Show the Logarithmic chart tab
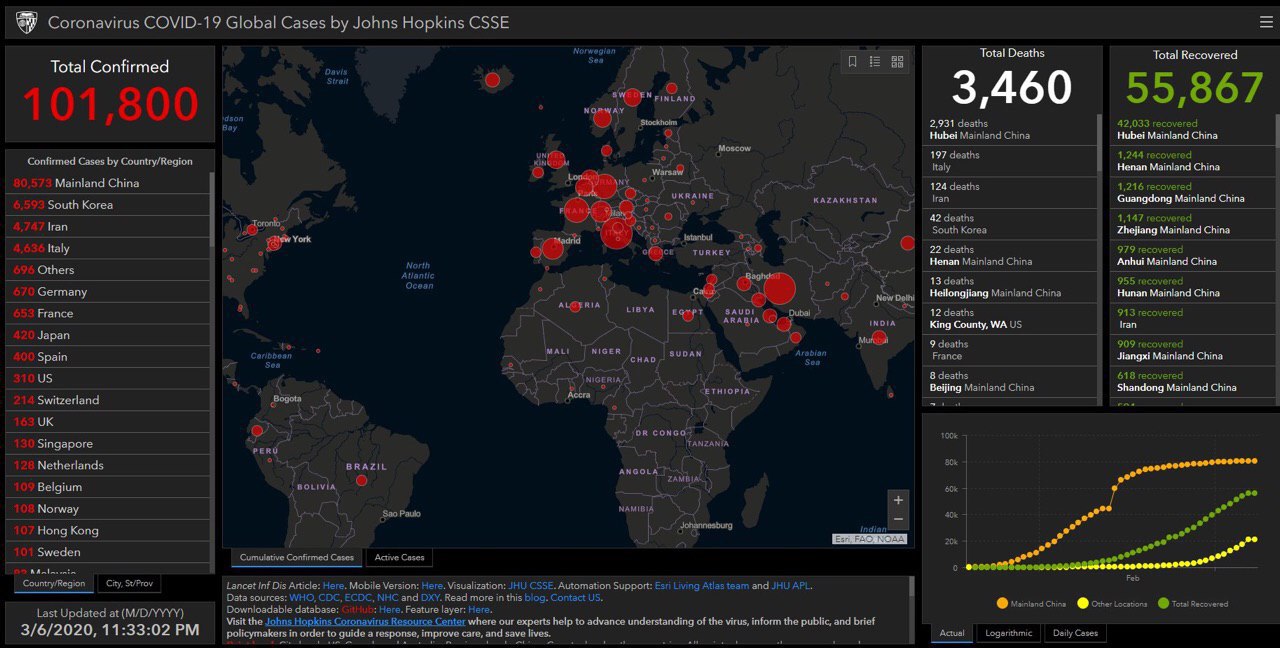The height and width of the screenshot is (648, 1280). [x=1008, y=633]
